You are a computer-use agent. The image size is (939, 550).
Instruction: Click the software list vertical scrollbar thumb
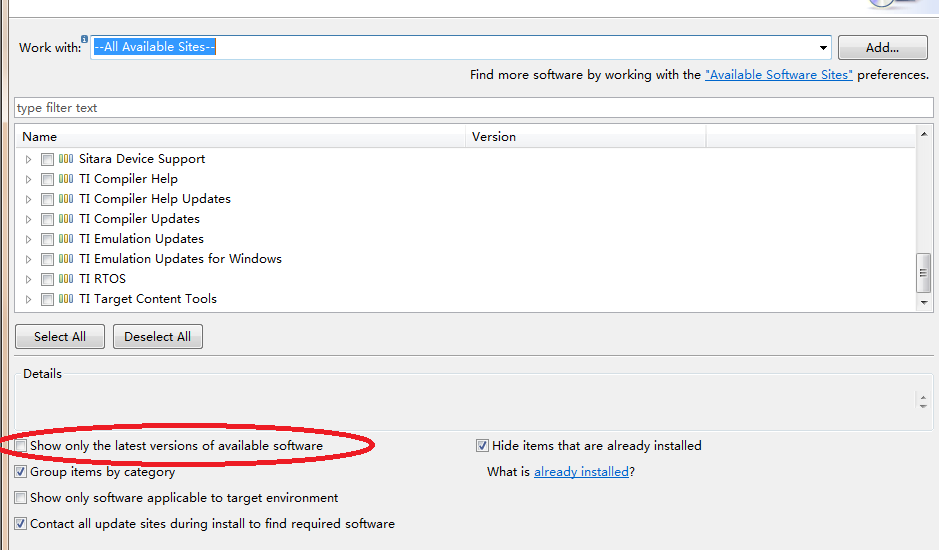click(x=923, y=269)
